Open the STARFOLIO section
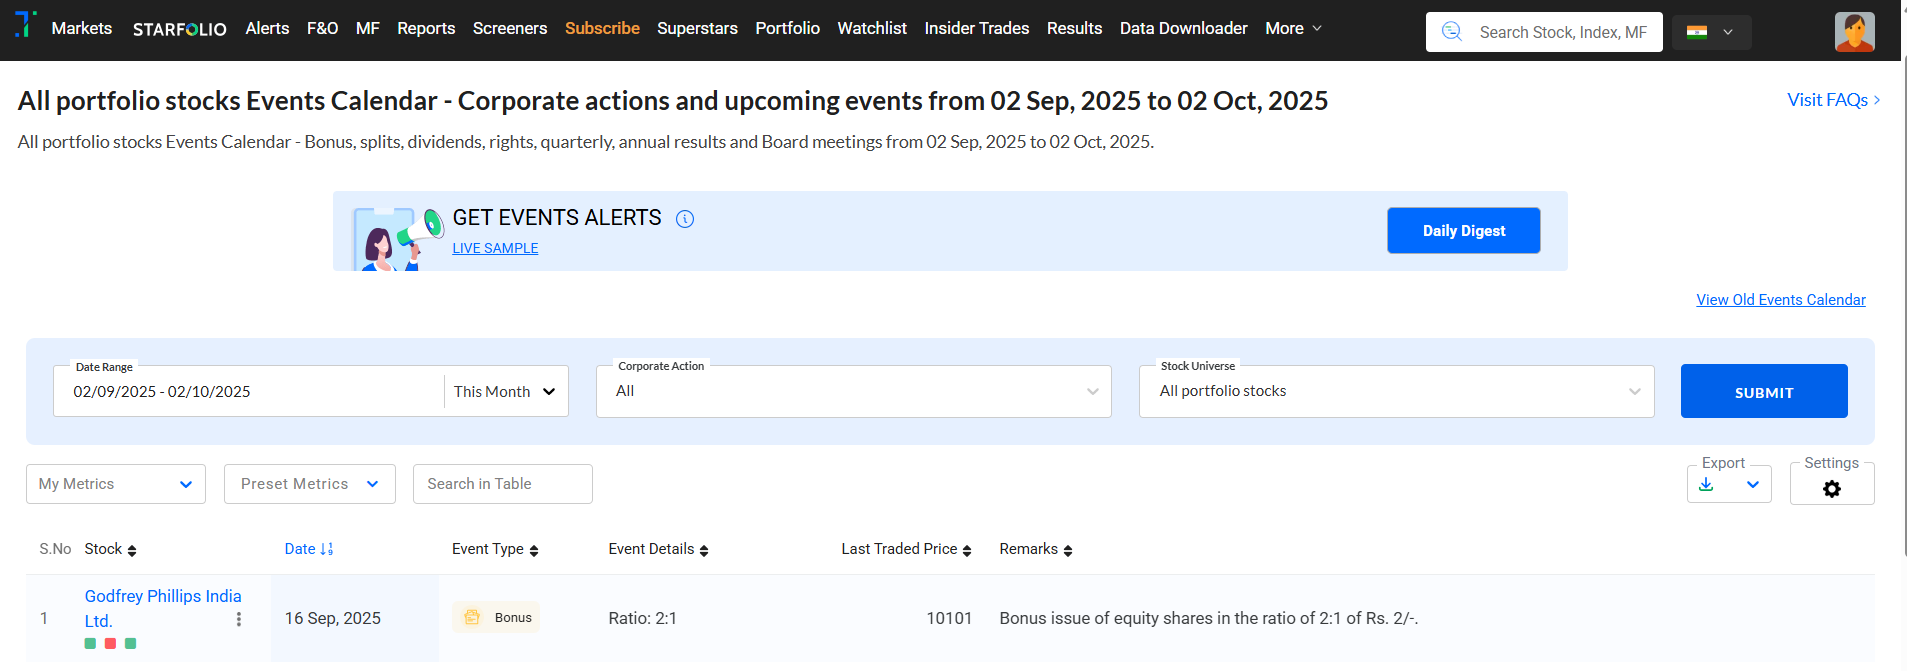The width and height of the screenshot is (1907, 671). pyautogui.click(x=180, y=29)
